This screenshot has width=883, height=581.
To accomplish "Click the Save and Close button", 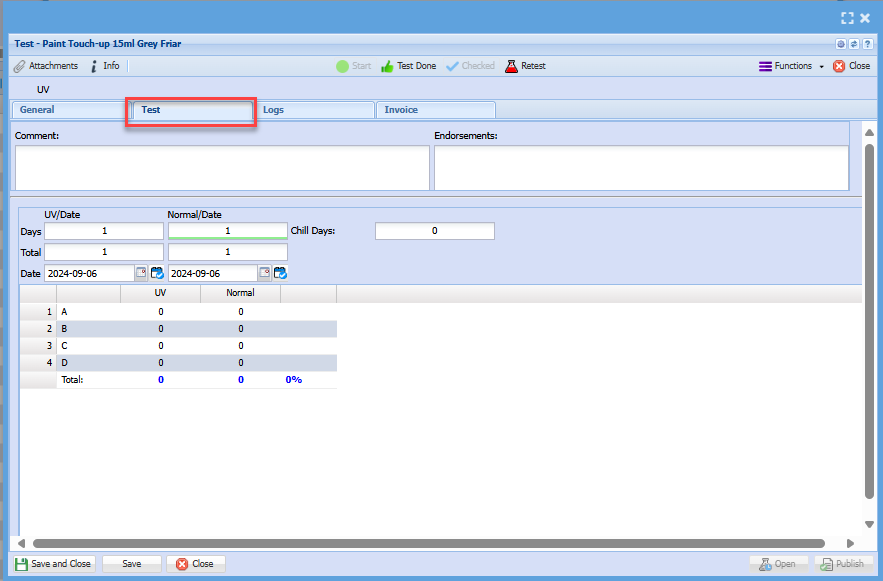I will (x=53, y=564).
